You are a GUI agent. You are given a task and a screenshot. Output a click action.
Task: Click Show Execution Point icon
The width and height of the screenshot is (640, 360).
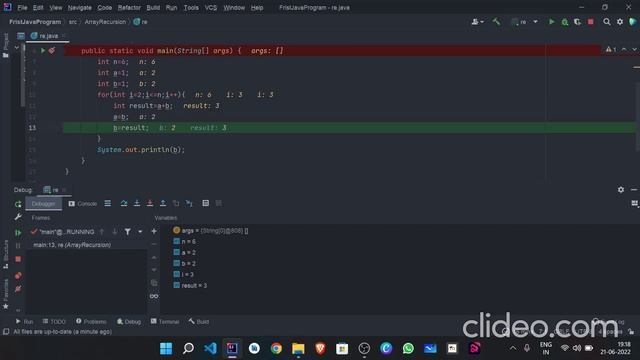[107, 203]
